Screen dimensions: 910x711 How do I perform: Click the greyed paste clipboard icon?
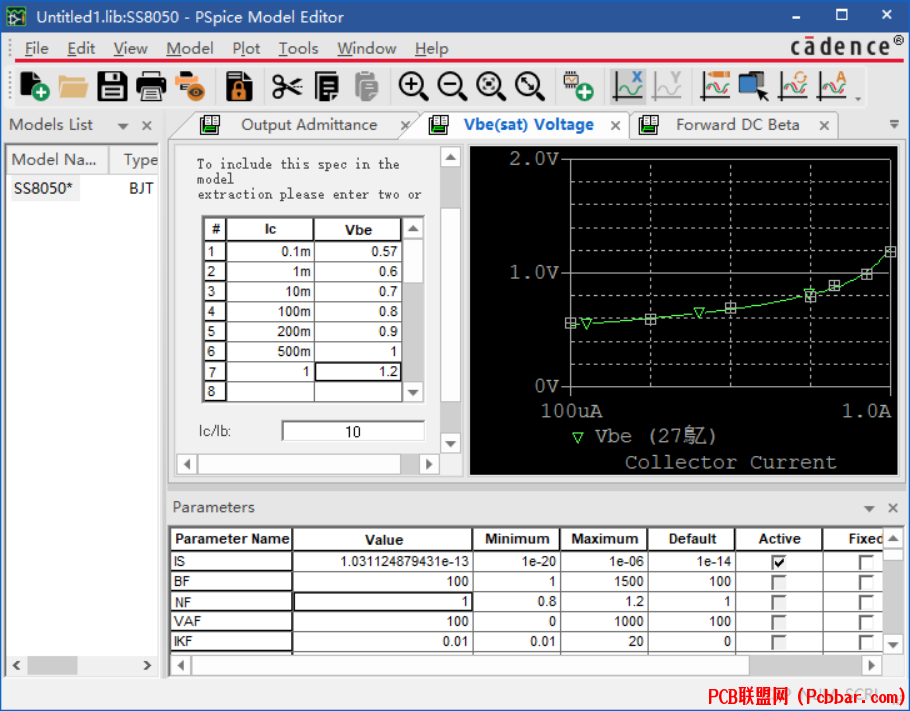pyautogui.click(x=366, y=86)
